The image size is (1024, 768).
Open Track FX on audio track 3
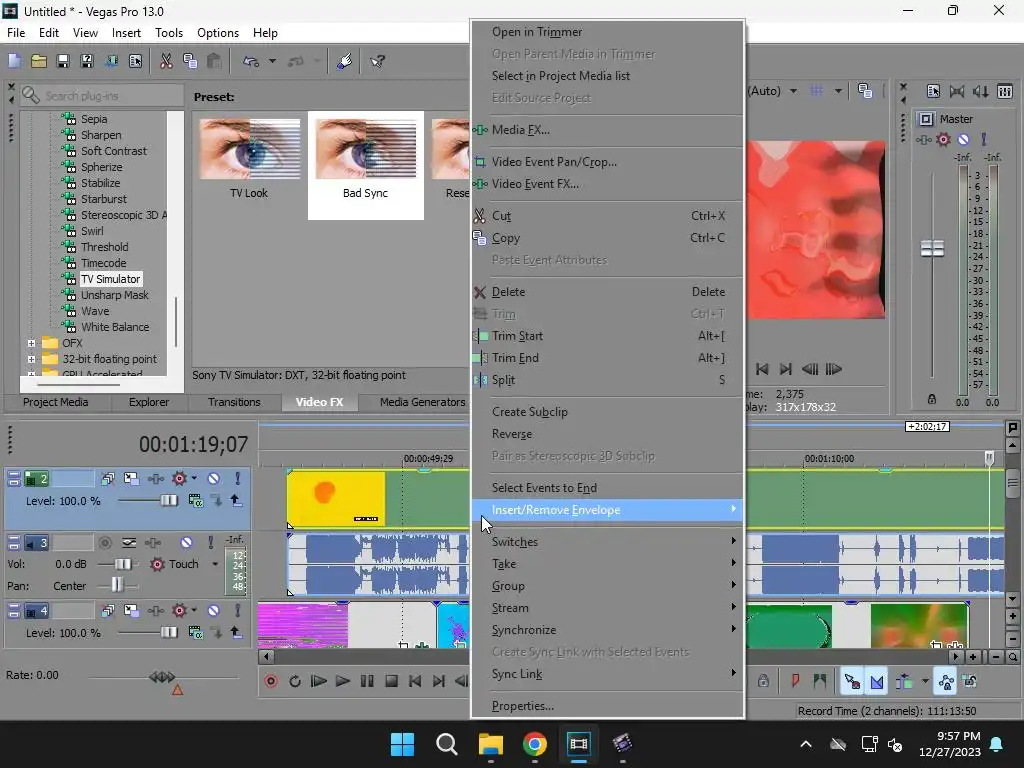click(153, 543)
